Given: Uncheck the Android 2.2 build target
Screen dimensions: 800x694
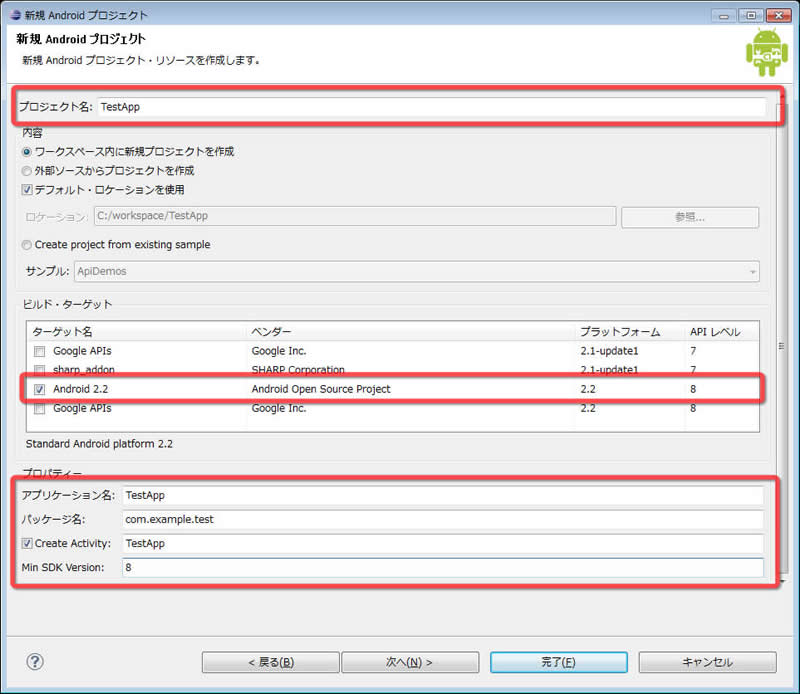Looking at the screenshot, I should pyautogui.click(x=39, y=389).
